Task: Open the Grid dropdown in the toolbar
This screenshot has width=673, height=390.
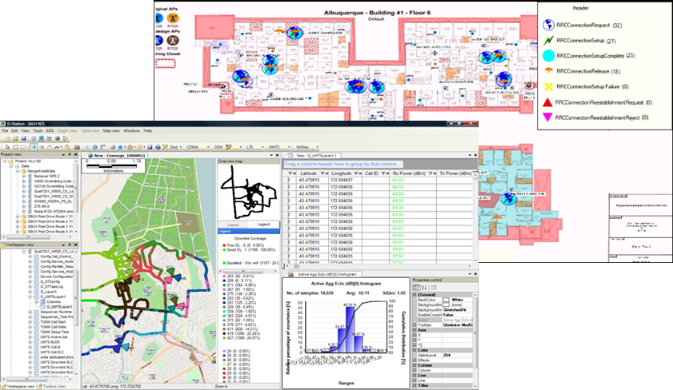Action: pyautogui.click(x=181, y=147)
